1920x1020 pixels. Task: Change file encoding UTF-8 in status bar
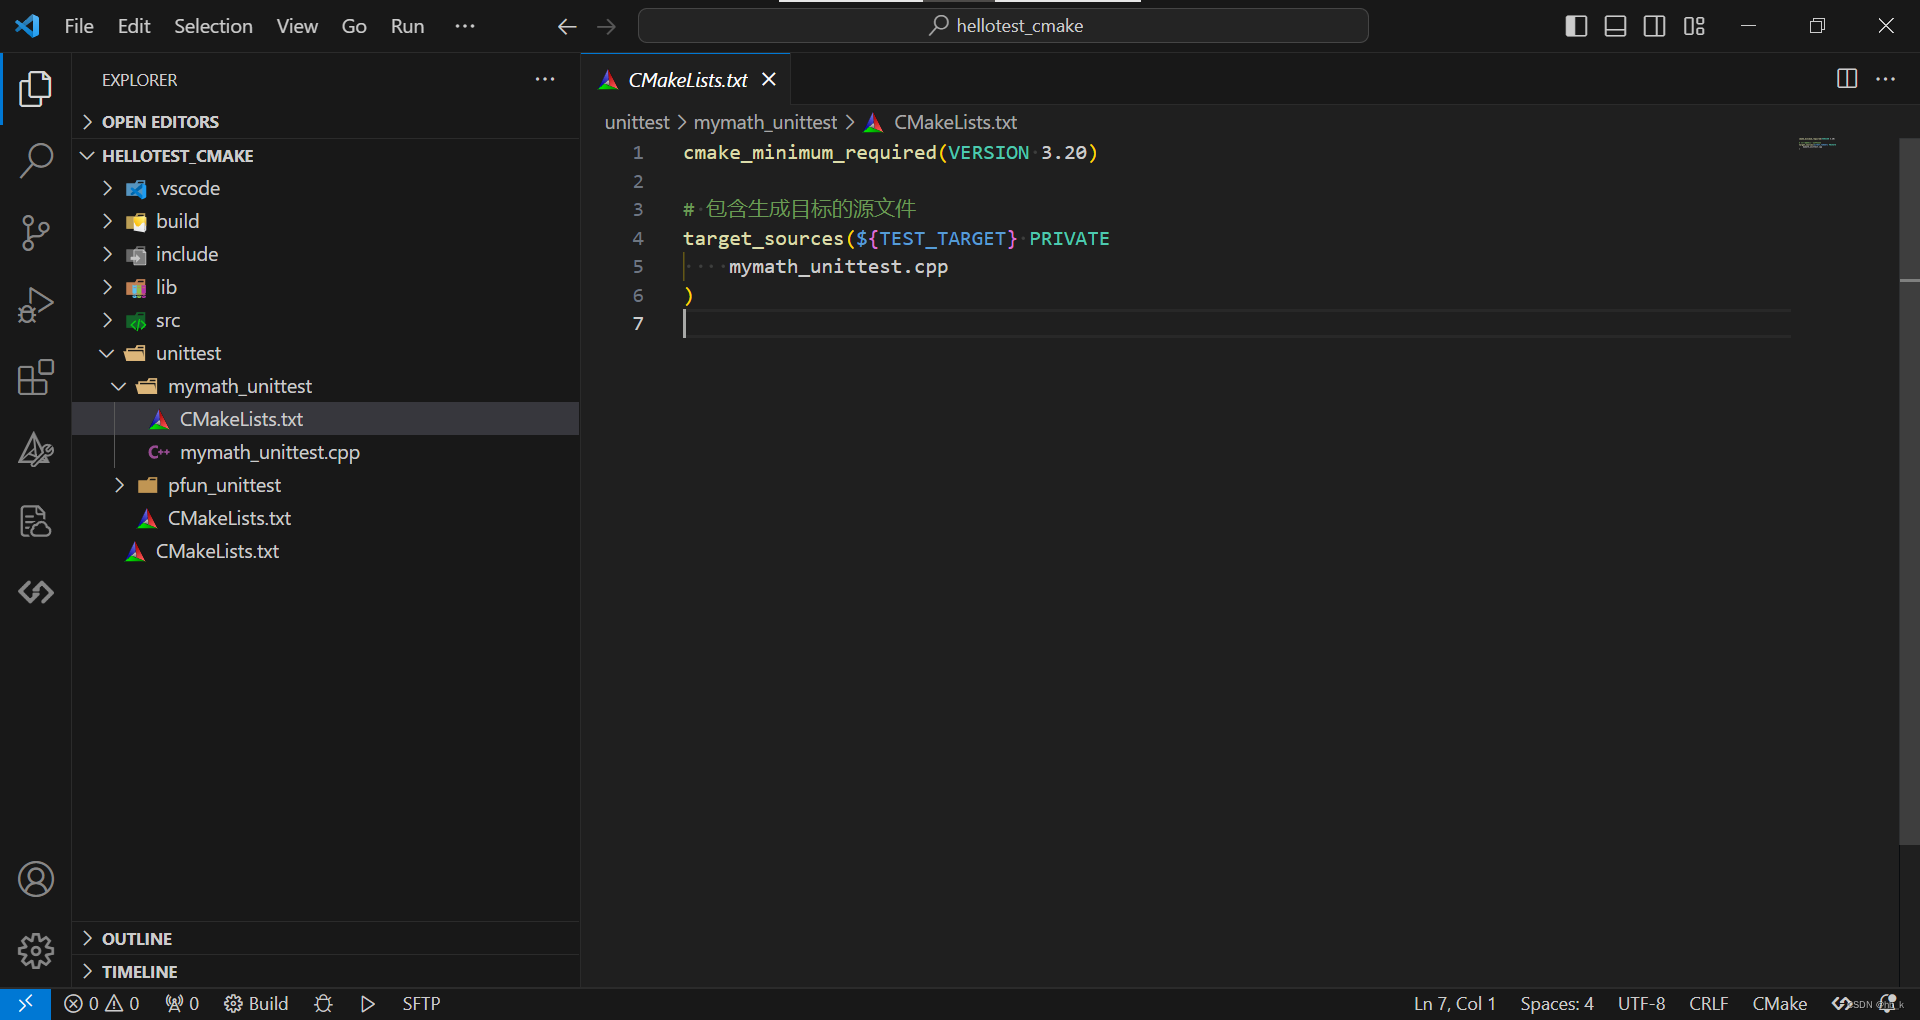[1641, 1003]
